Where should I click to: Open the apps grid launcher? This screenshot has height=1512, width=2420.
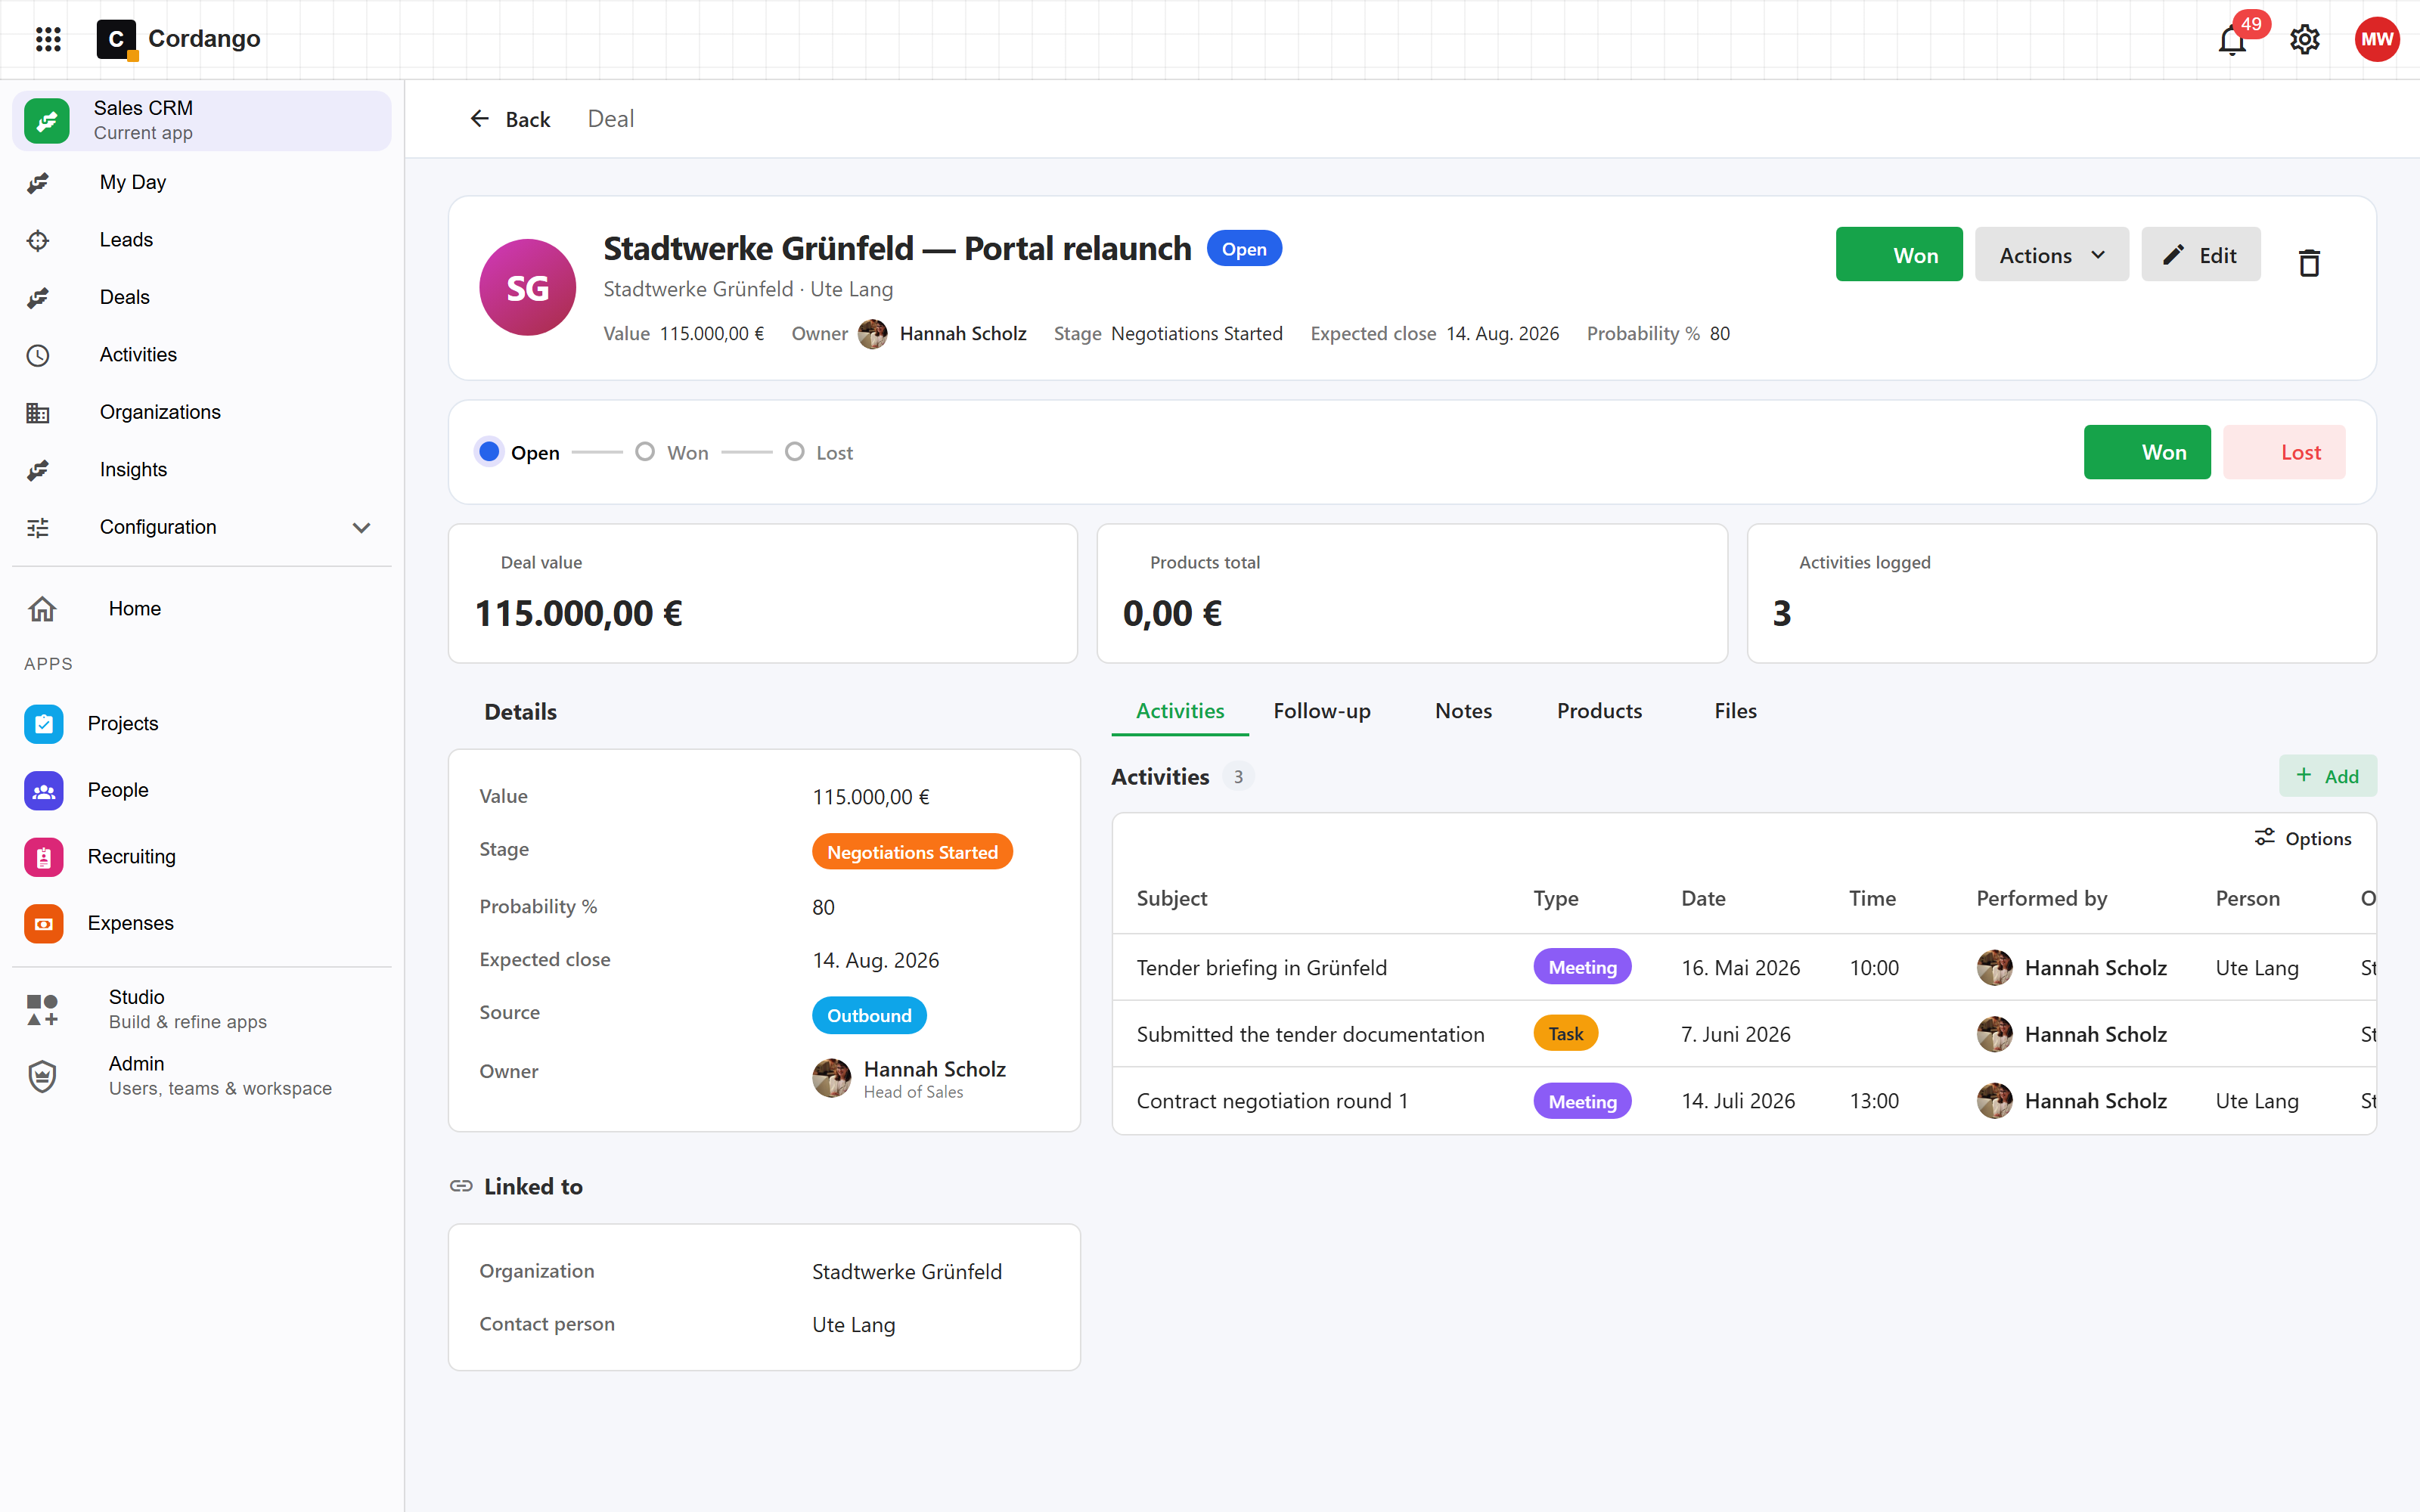48,39
